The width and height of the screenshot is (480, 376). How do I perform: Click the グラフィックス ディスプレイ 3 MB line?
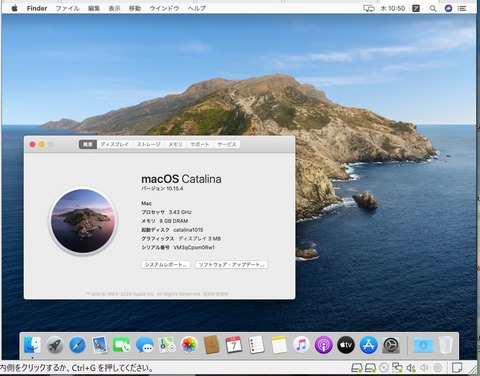pos(181,239)
